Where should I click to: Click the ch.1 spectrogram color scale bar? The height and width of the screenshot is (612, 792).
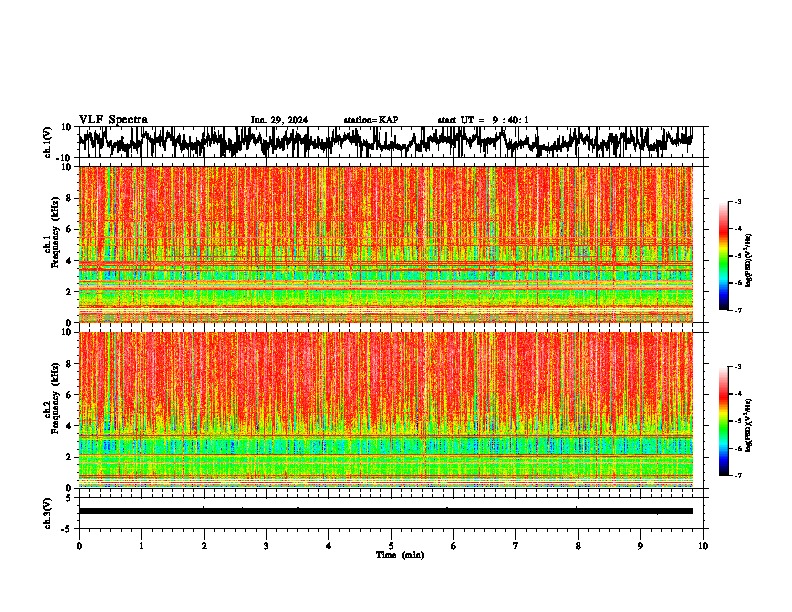pyautogui.click(x=723, y=256)
